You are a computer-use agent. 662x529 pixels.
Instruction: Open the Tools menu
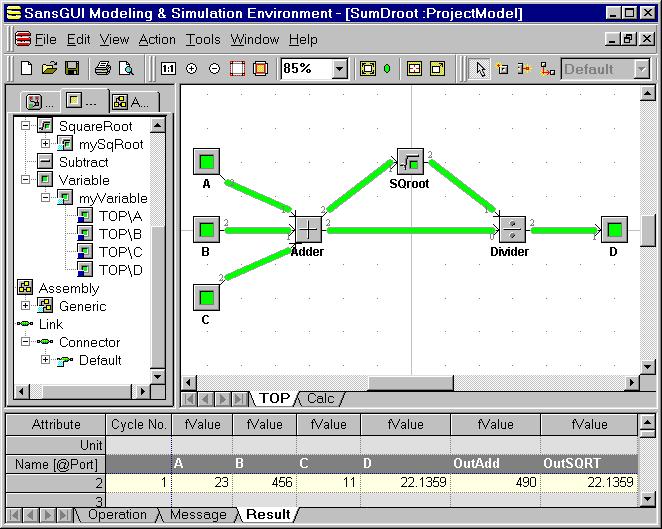tap(203, 39)
